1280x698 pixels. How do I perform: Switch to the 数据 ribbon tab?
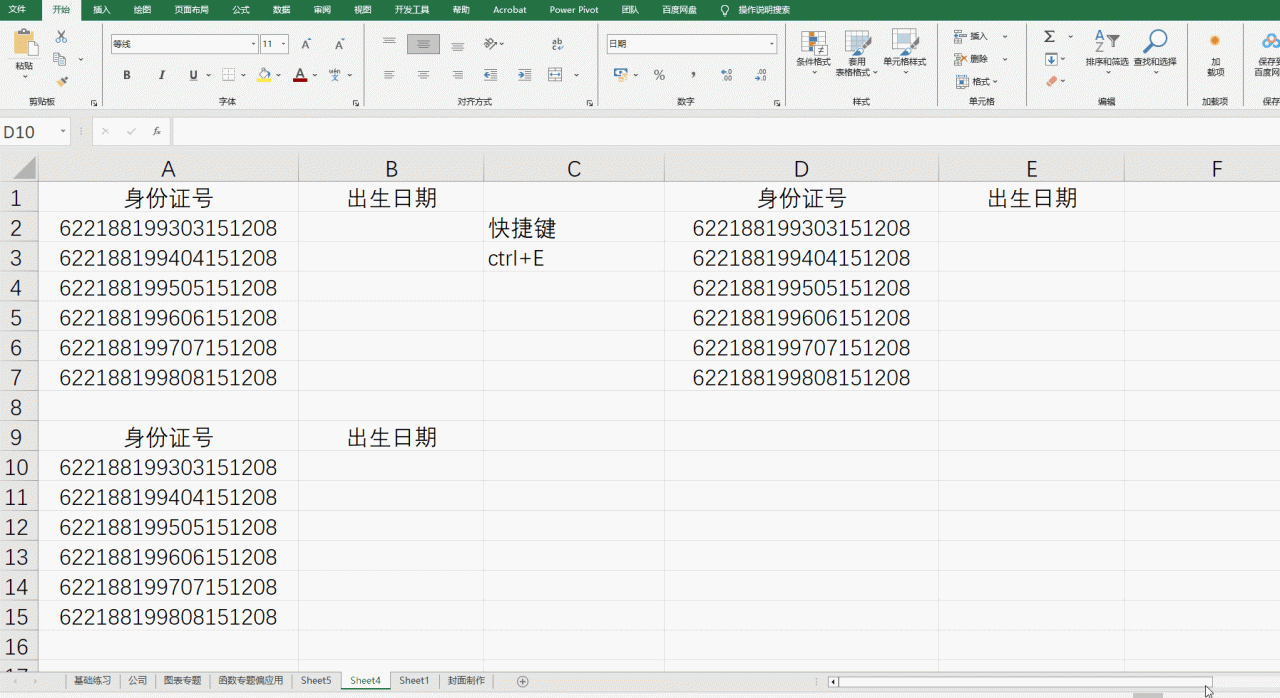coord(282,9)
